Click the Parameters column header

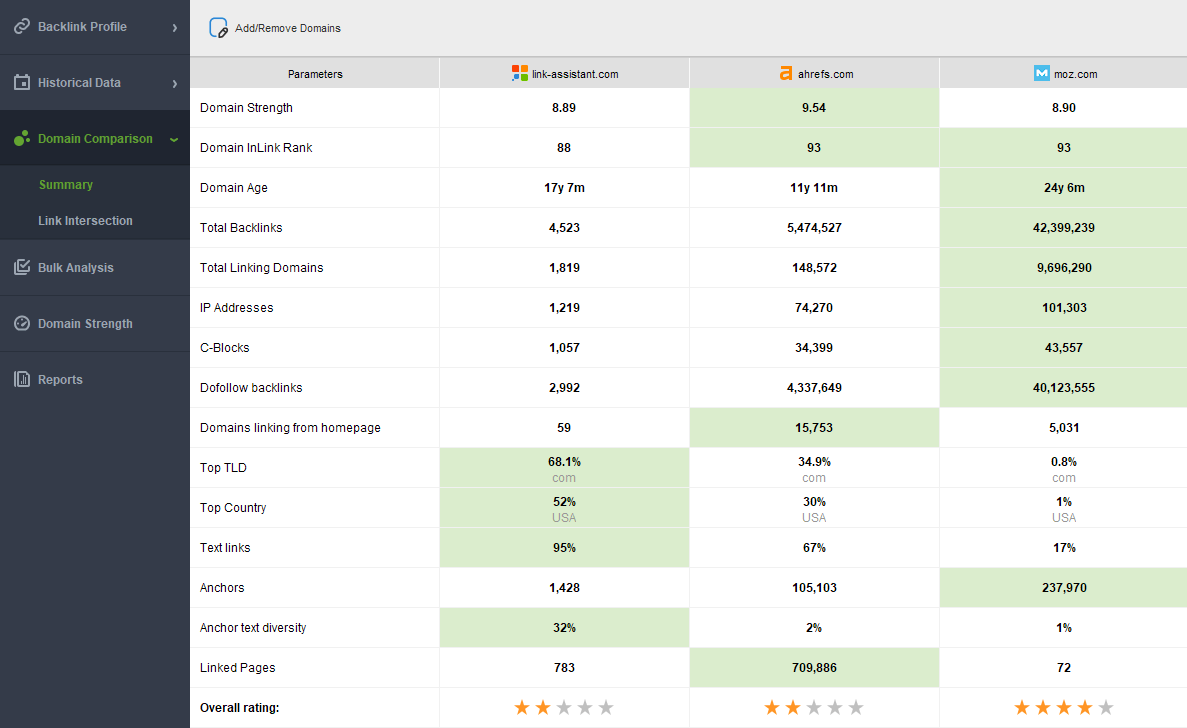315,74
